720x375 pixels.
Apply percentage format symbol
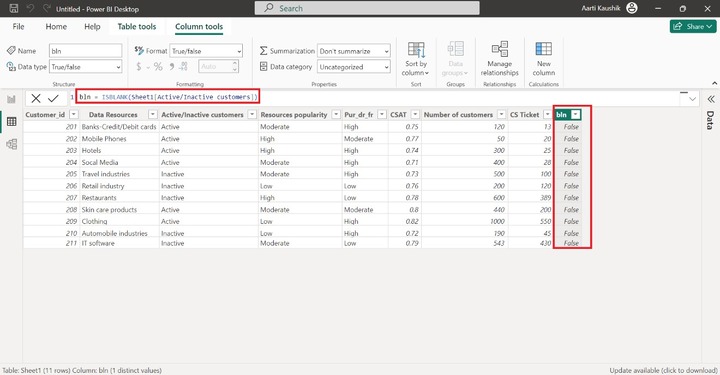[x=158, y=67]
